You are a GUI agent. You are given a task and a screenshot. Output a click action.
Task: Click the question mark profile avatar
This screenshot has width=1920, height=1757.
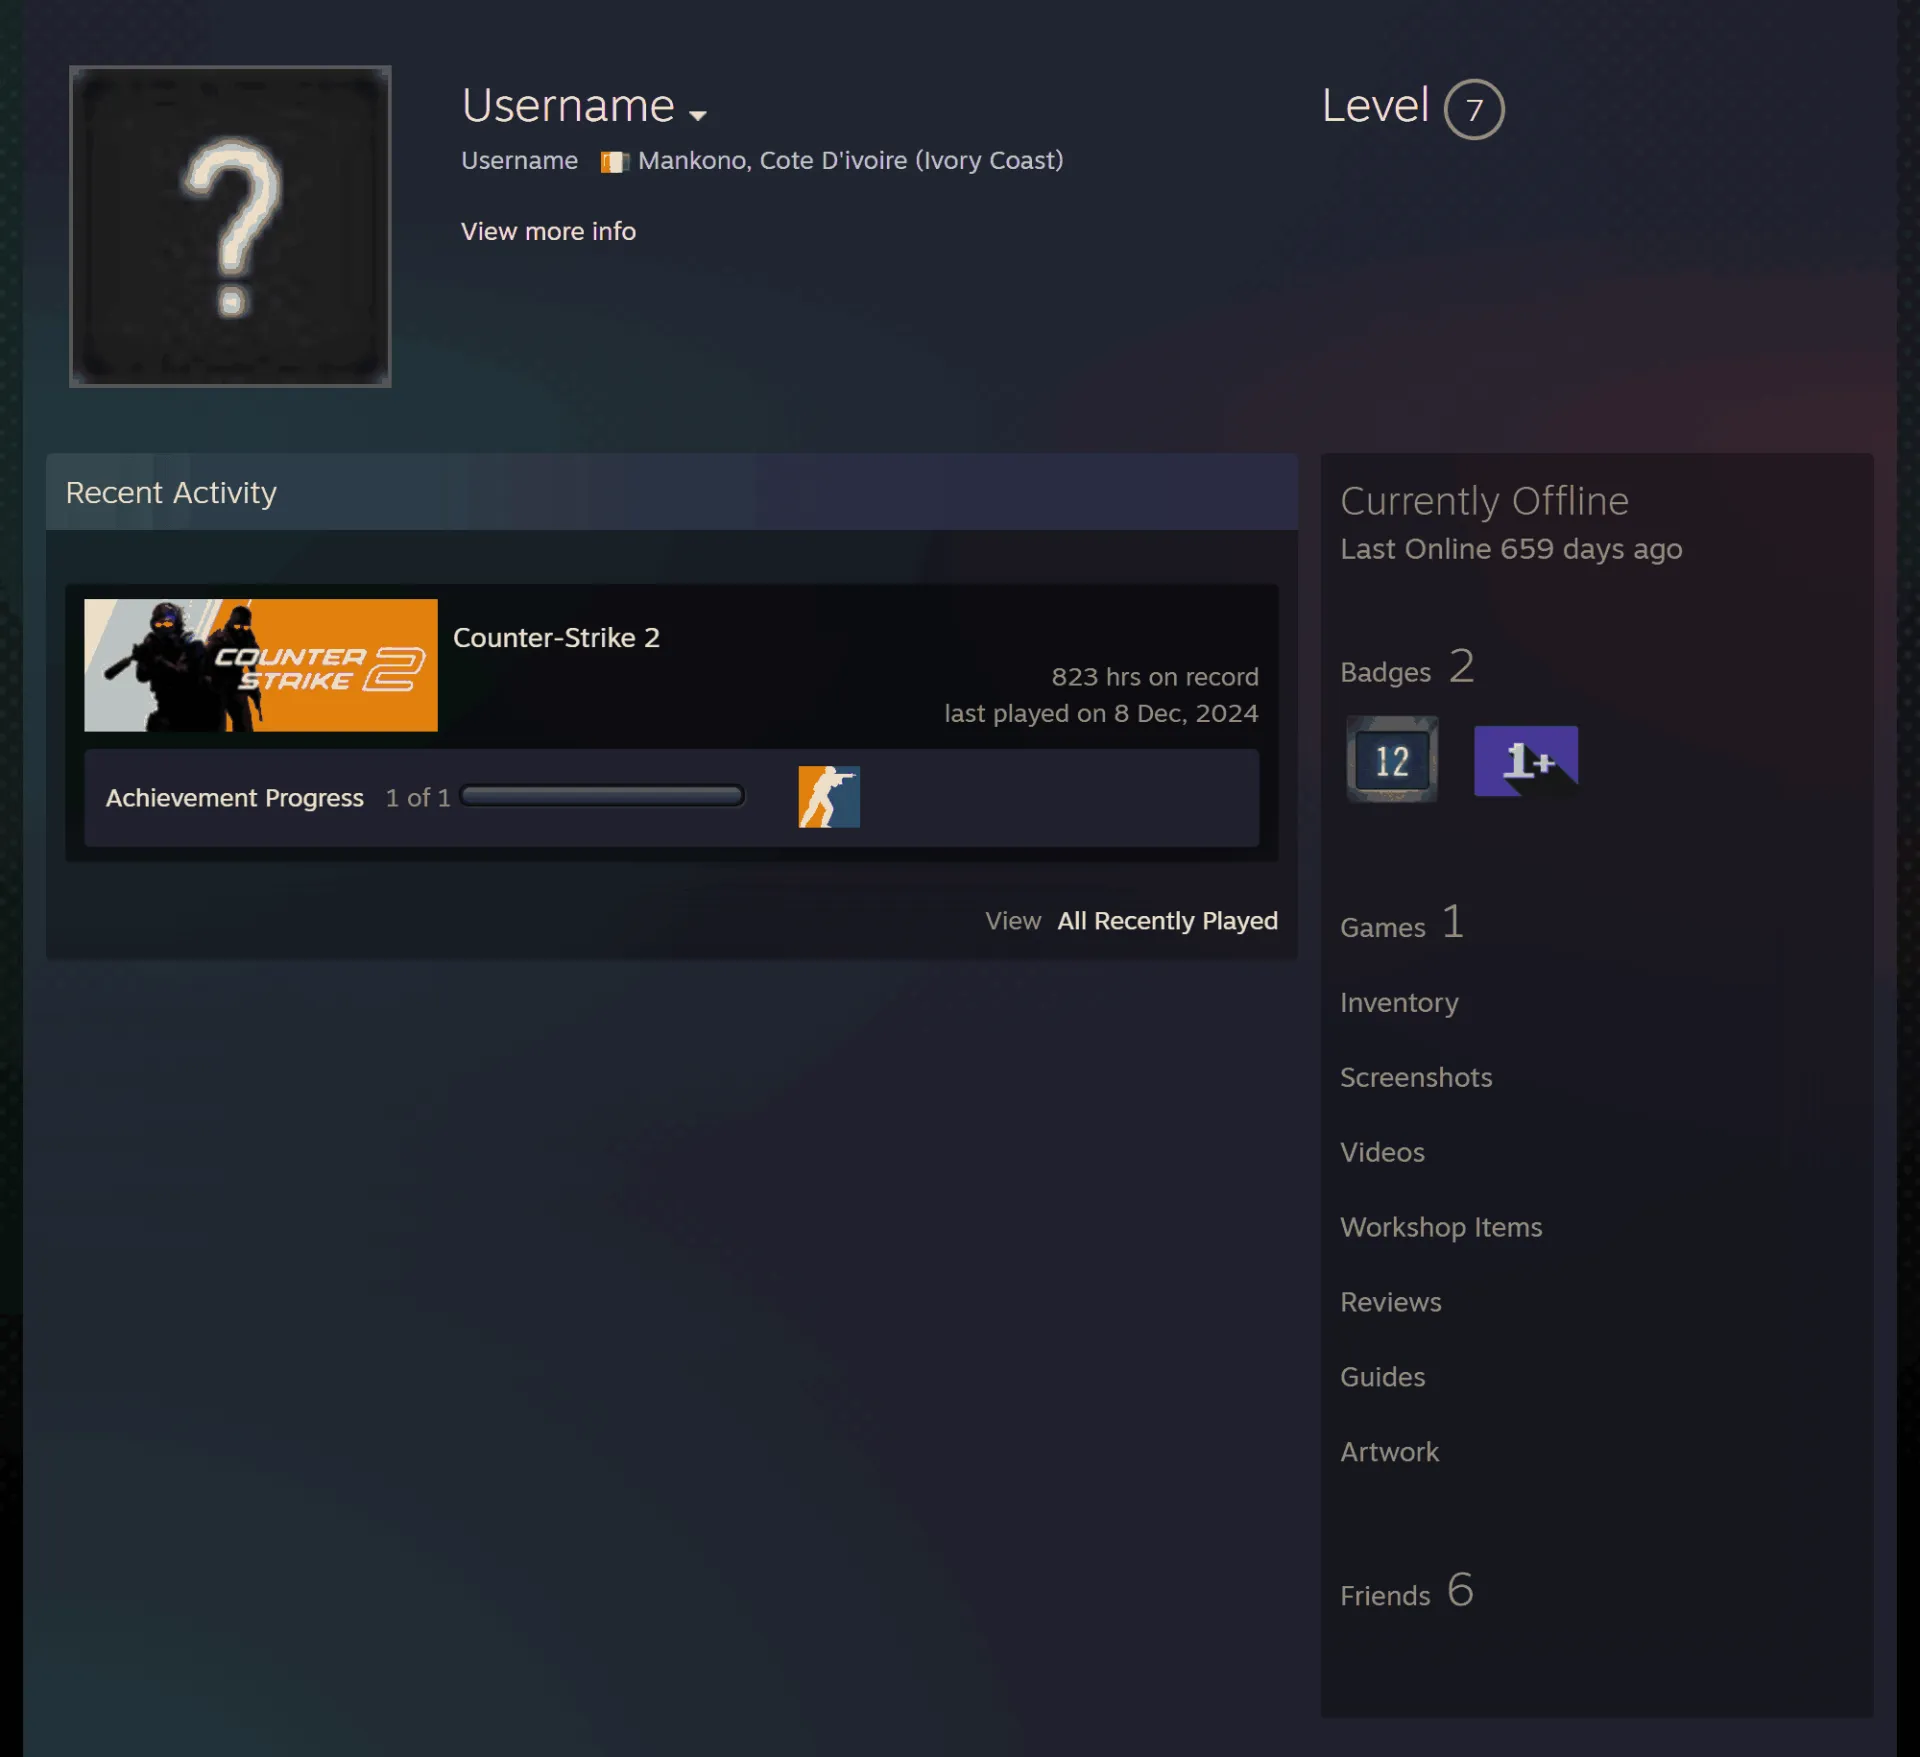tap(230, 226)
